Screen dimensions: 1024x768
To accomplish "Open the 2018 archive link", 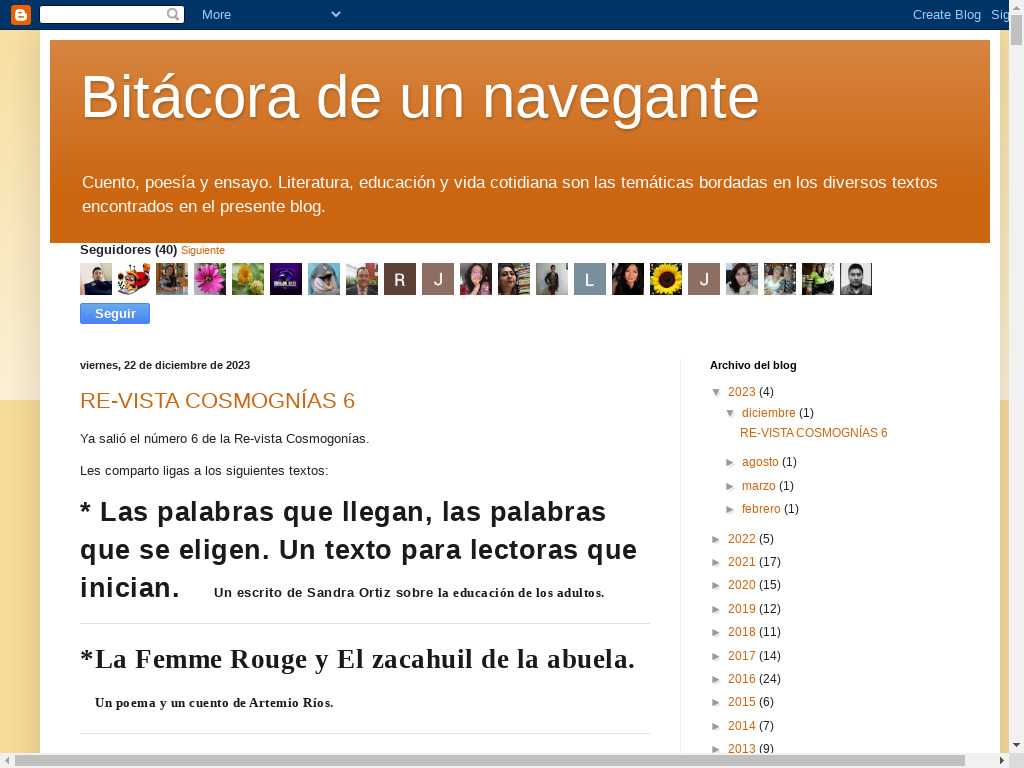I will (x=741, y=632).
